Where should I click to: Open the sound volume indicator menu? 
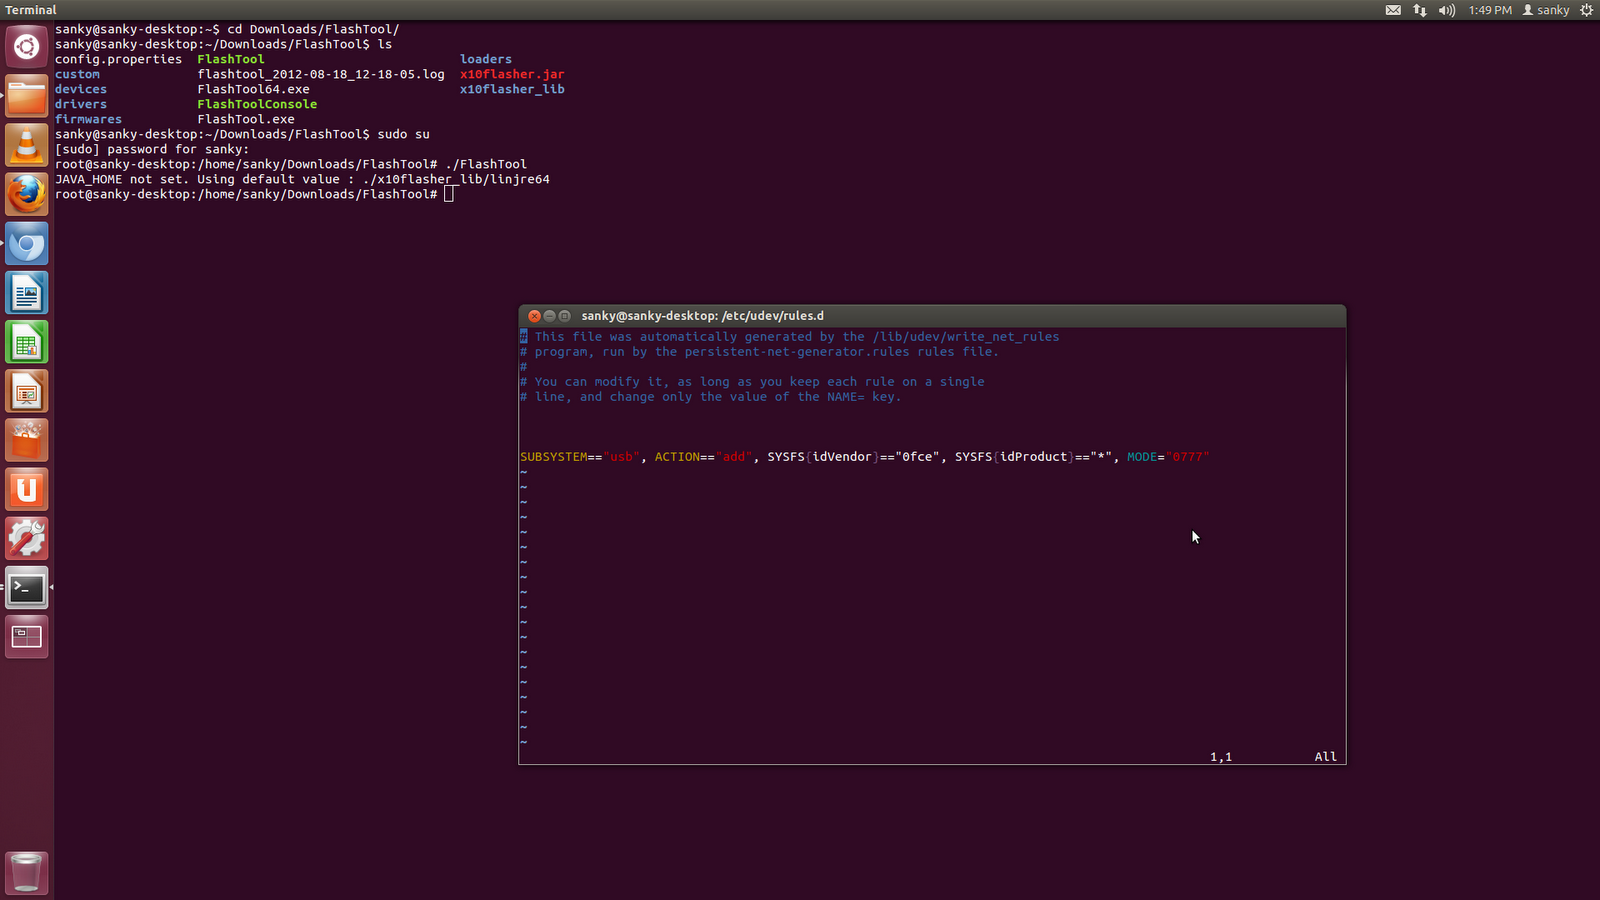click(x=1447, y=10)
